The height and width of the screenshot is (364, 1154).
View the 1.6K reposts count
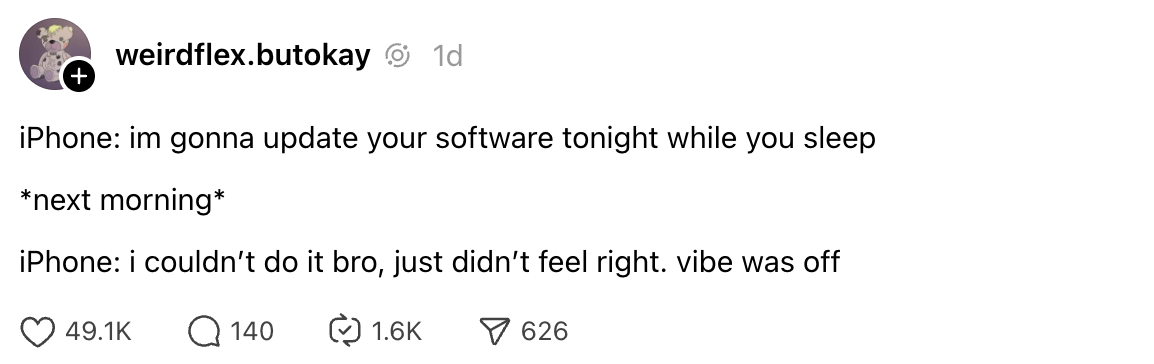(x=397, y=331)
